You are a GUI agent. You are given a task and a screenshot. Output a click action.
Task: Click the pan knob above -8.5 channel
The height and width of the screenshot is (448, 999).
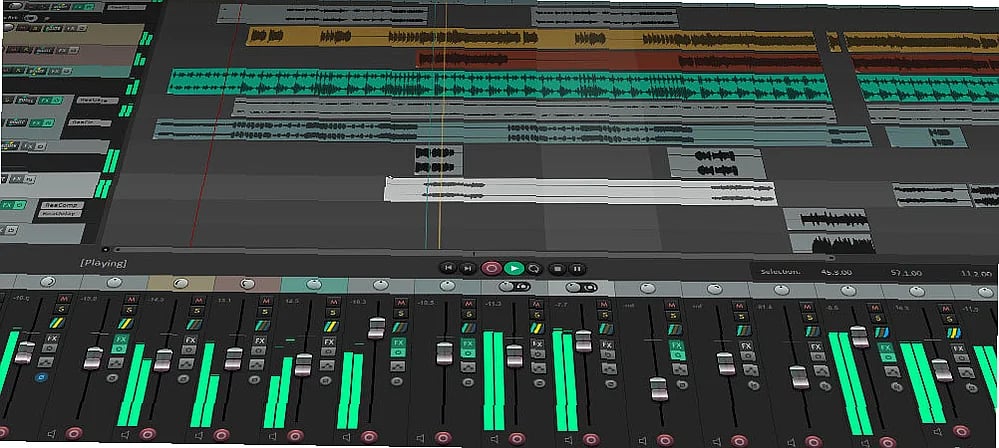coord(848,289)
